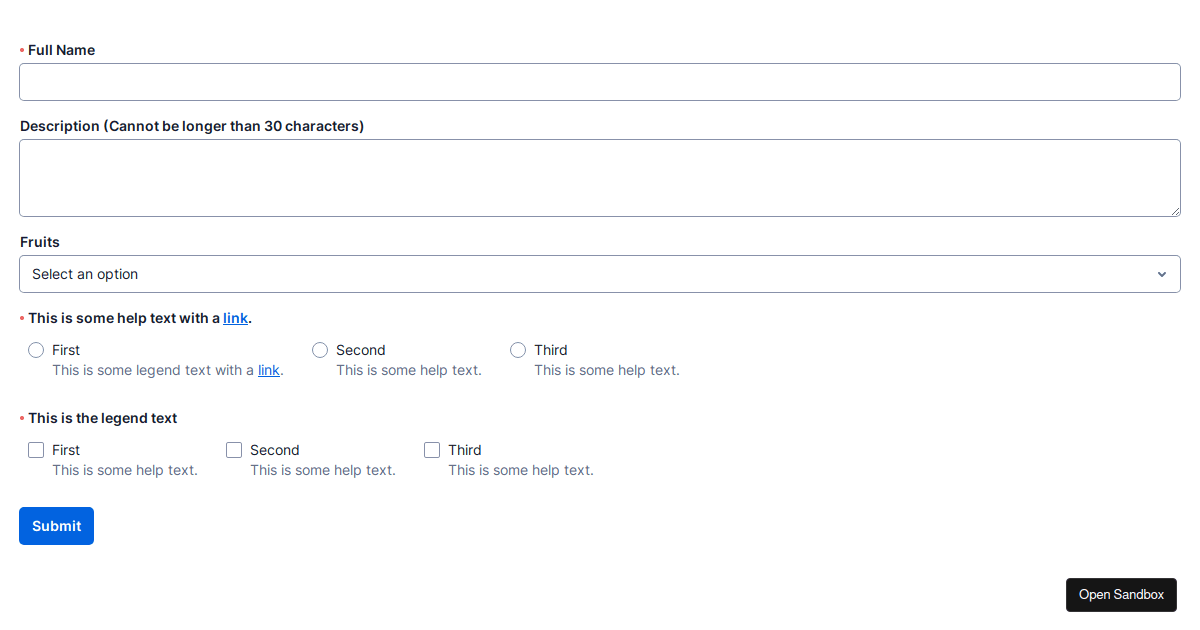Click the Fruits label
Image resolution: width=1200 pixels, height=630 pixels.
coord(39,242)
